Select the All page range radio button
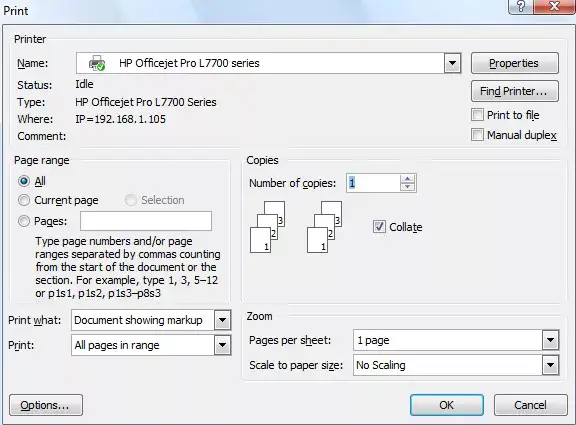The width and height of the screenshot is (576, 425). (24, 181)
